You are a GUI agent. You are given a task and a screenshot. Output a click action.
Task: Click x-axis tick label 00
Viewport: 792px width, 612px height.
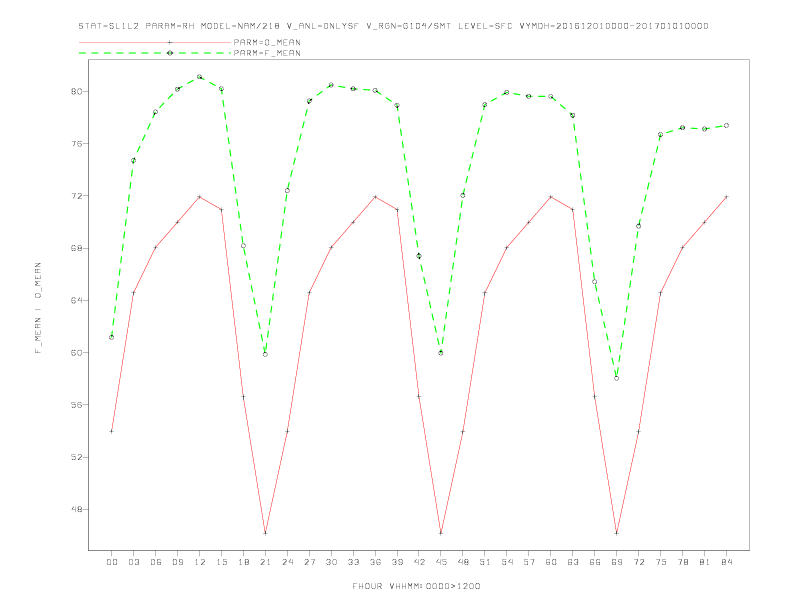coord(112,562)
